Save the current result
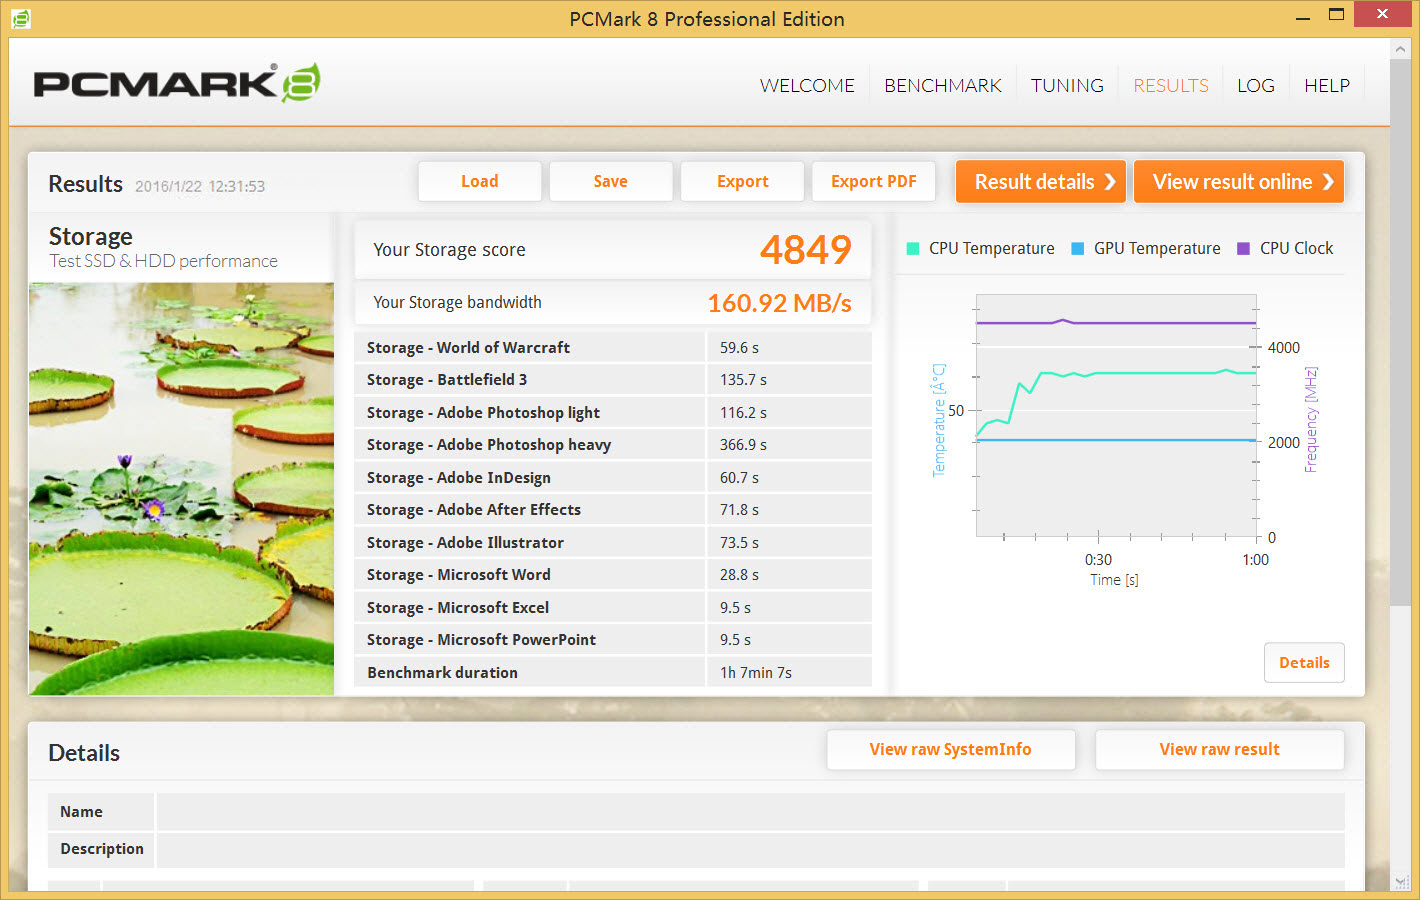Viewport: 1420px width, 900px height. pyautogui.click(x=610, y=182)
